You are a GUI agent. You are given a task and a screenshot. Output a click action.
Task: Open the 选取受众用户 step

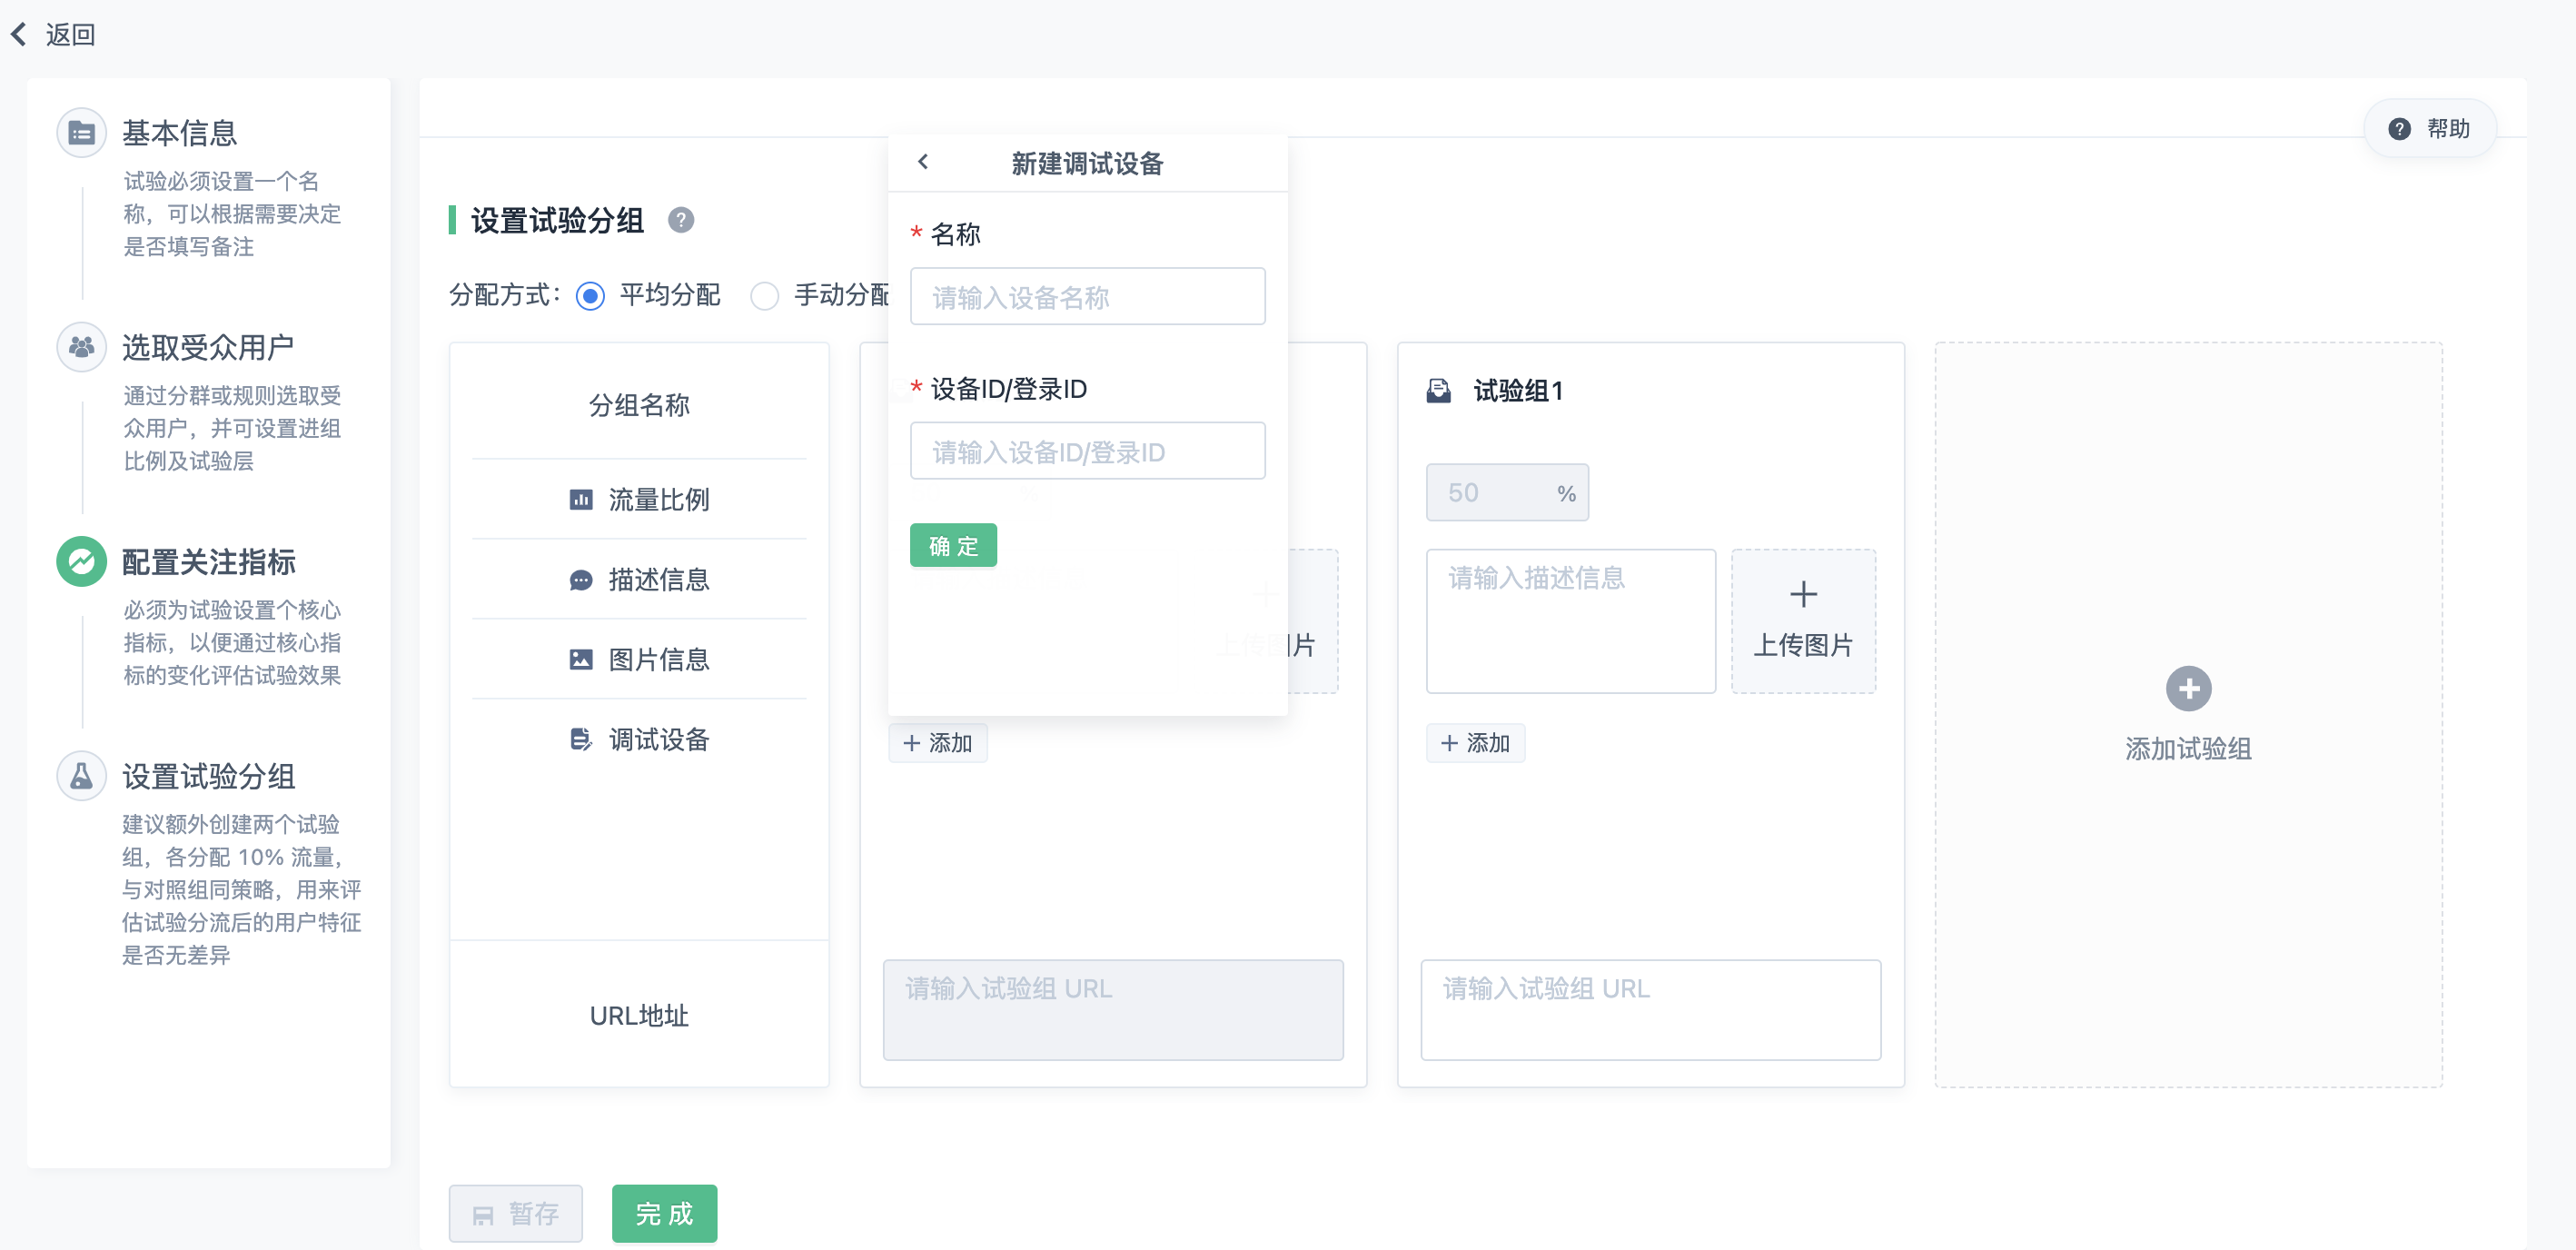[x=207, y=347]
